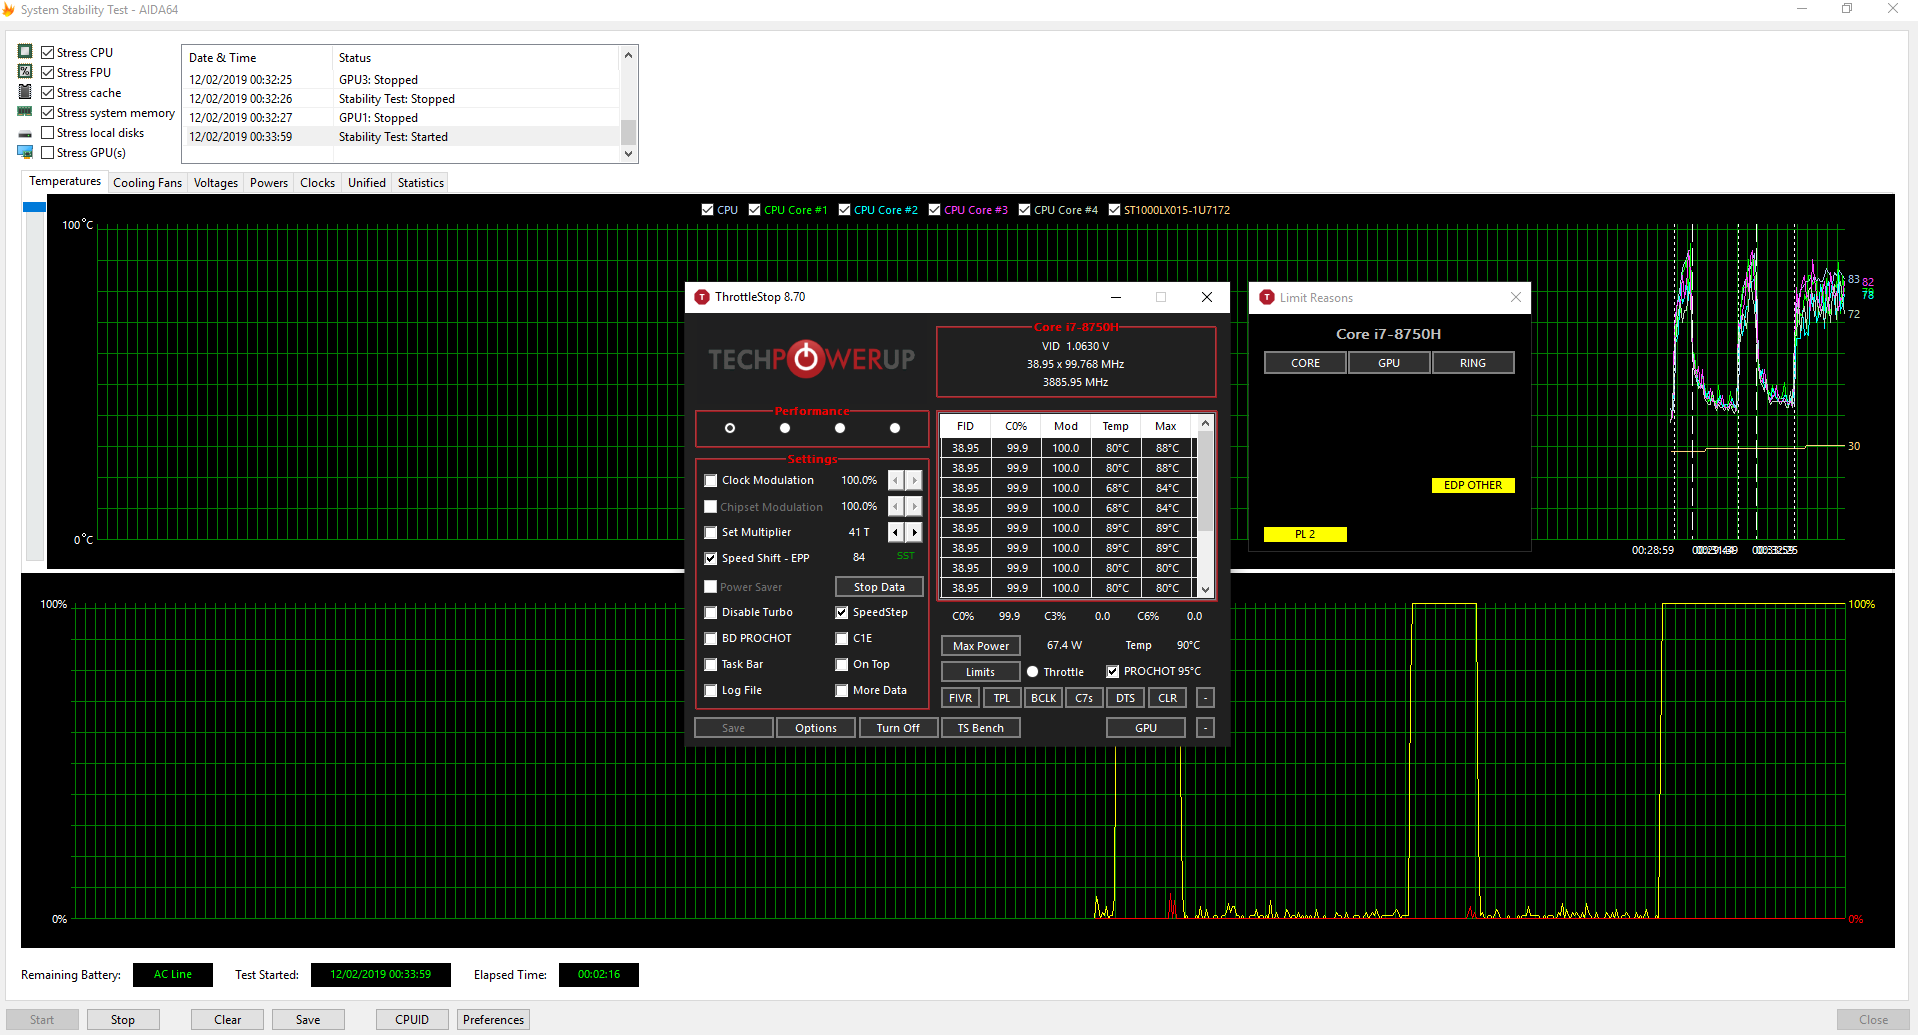Check the Disable Turbo option
Screen dimensions: 1918x1035
point(711,612)
